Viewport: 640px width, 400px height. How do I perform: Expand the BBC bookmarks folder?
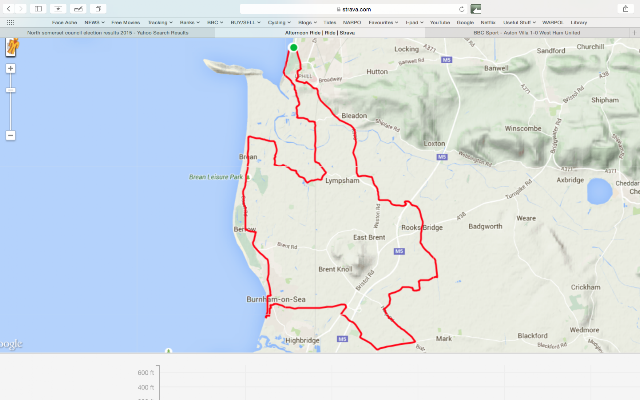215,22
